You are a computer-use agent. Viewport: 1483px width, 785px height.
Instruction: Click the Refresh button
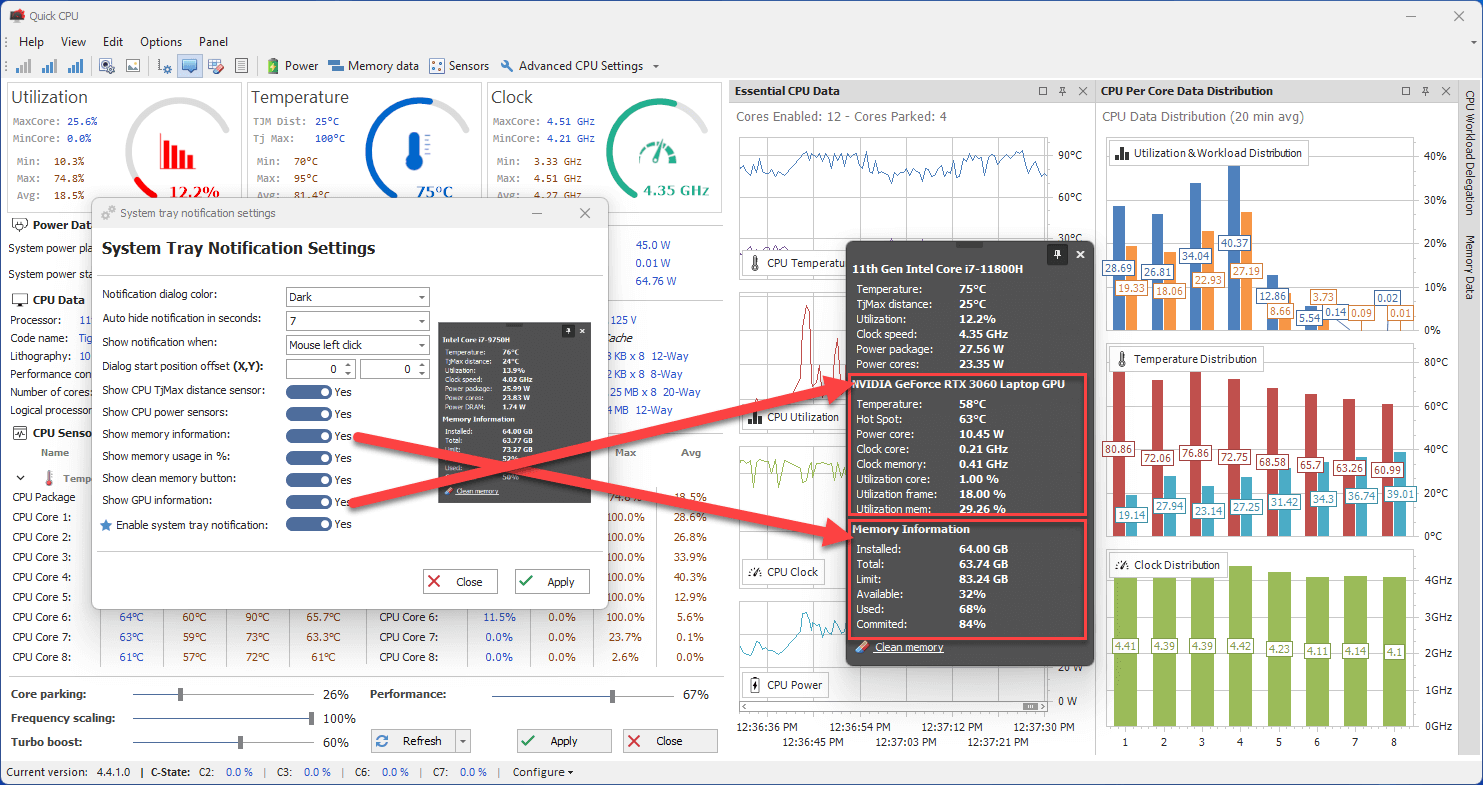[413, 741]
